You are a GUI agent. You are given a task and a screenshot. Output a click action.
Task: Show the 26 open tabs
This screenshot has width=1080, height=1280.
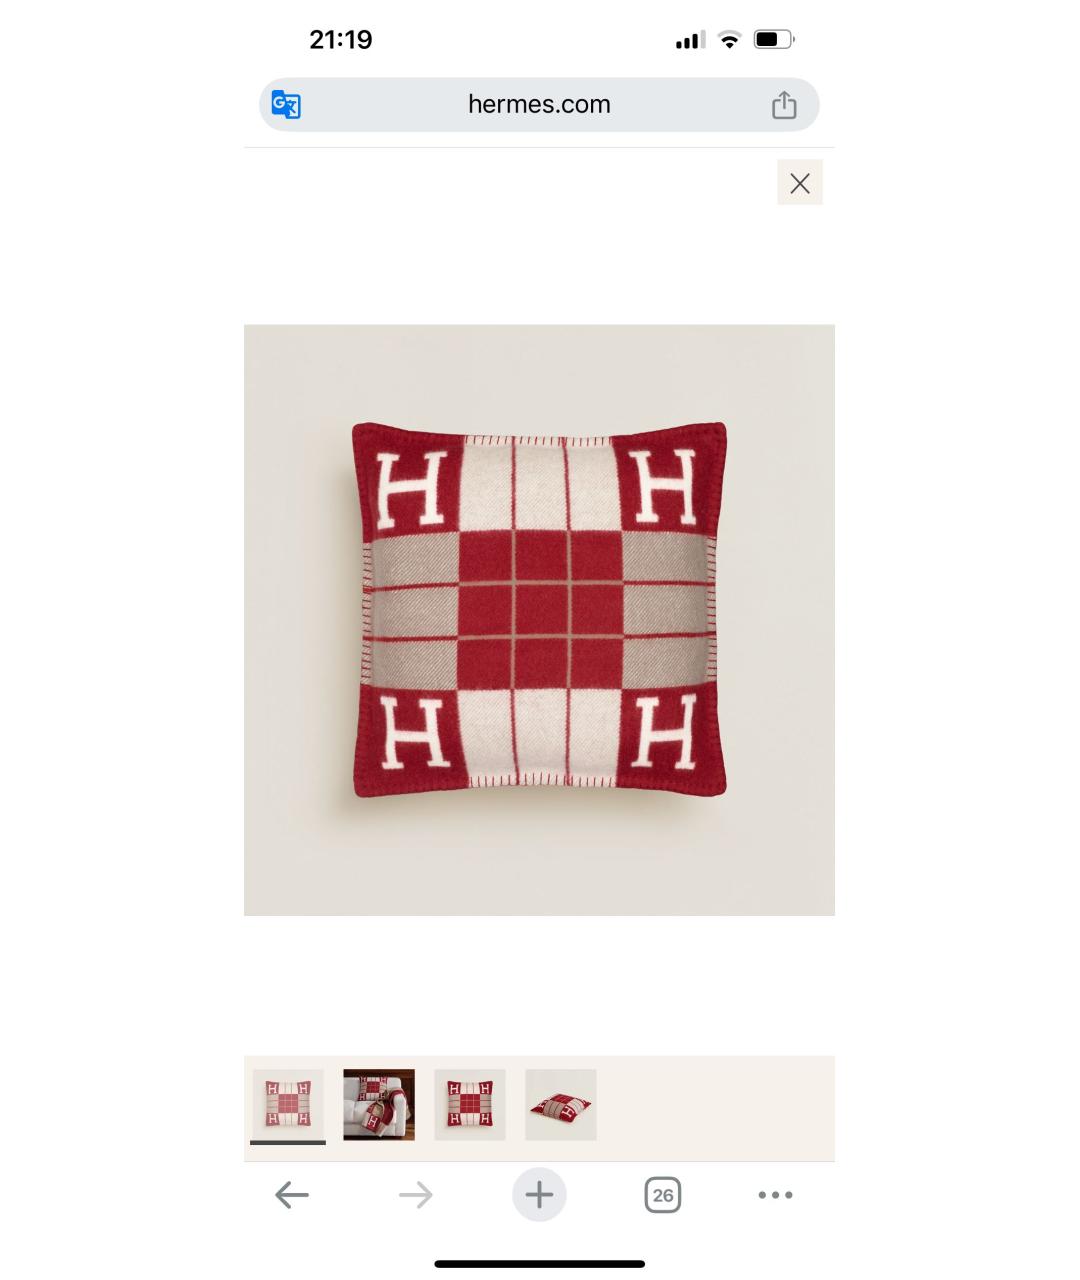[x=662, y=1195]
